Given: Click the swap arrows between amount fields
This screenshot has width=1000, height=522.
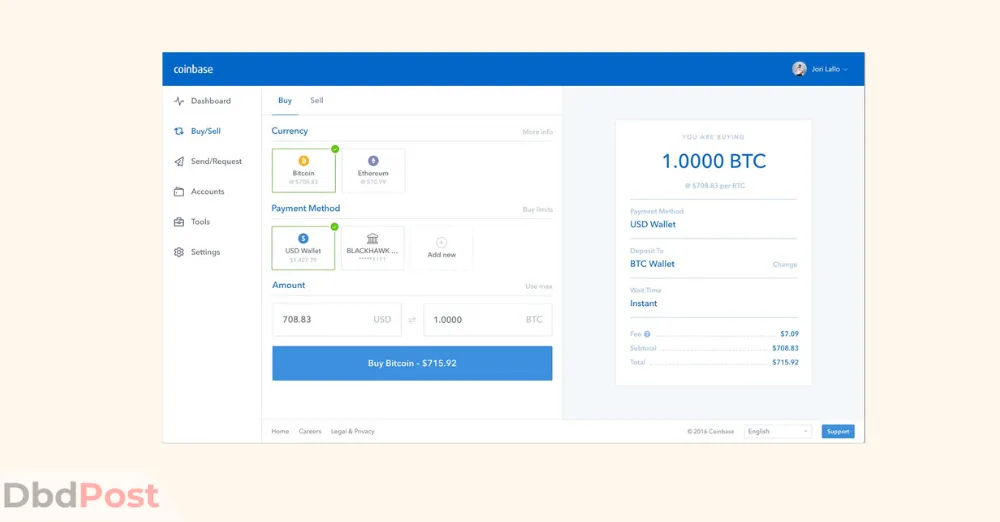Looking at the screenshot, I should (x=413, y=320).
